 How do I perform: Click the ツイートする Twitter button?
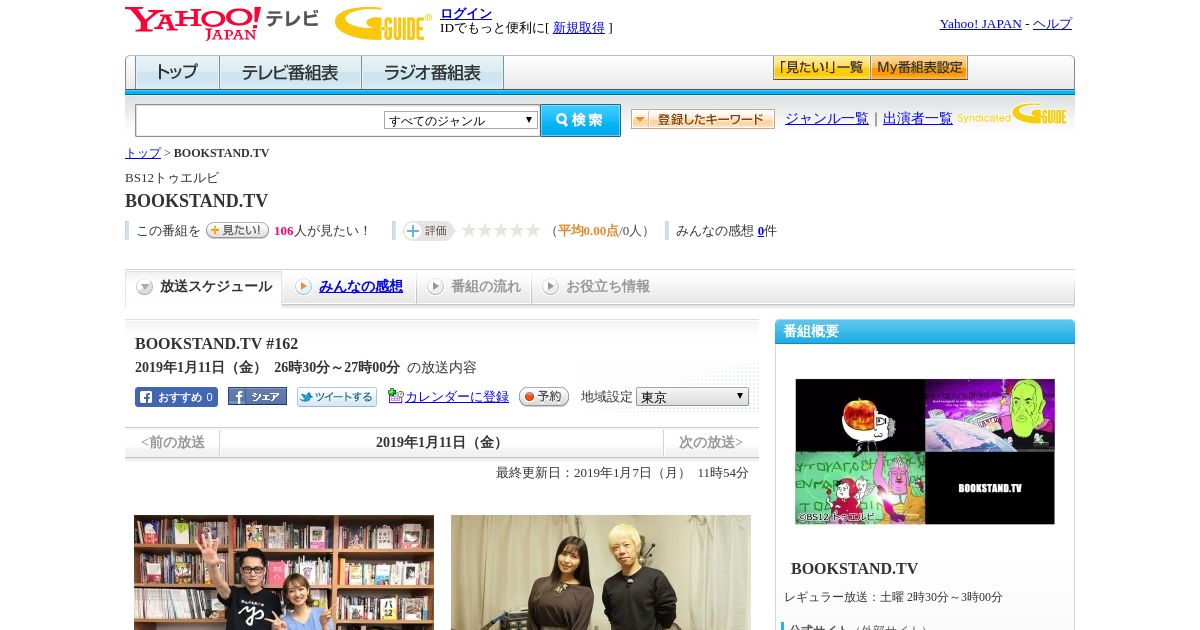[x=337, y=397]
